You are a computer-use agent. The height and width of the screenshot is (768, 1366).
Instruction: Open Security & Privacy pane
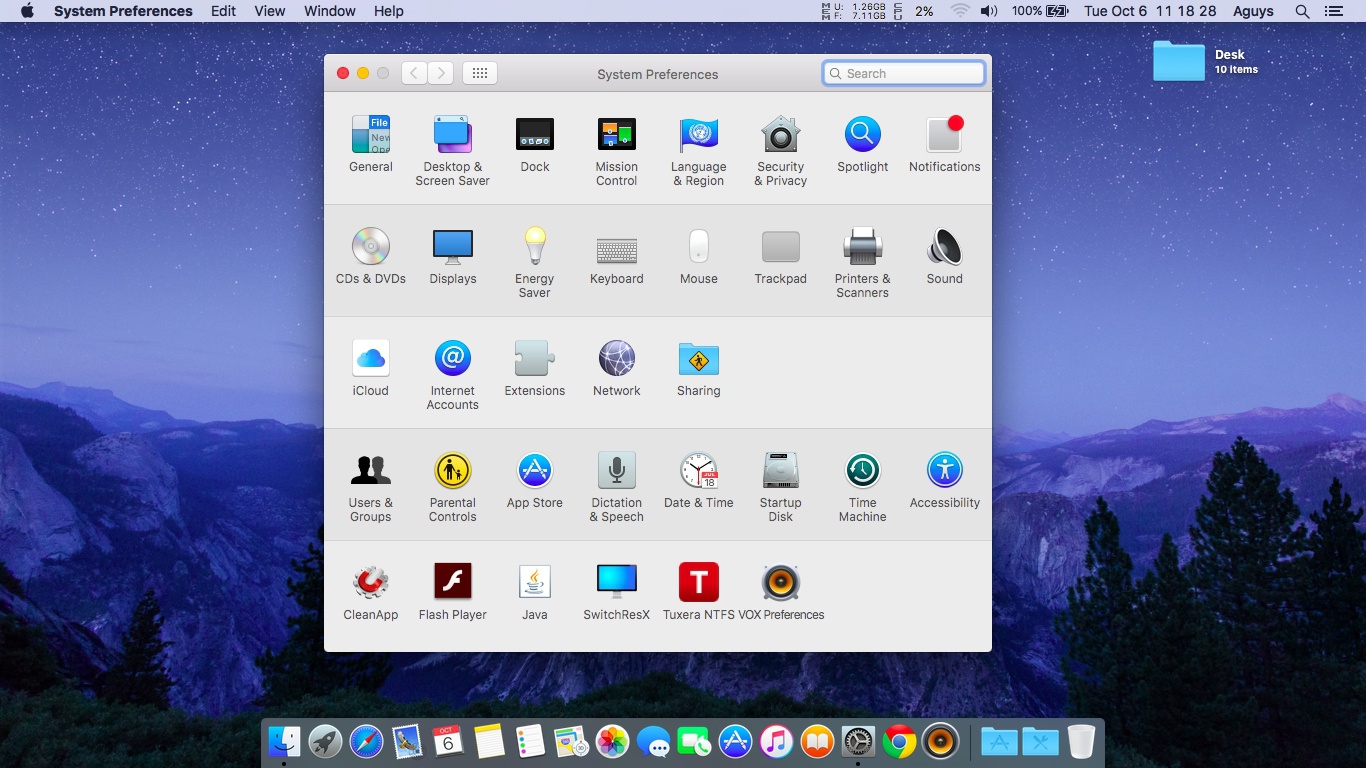coord(781,151)
